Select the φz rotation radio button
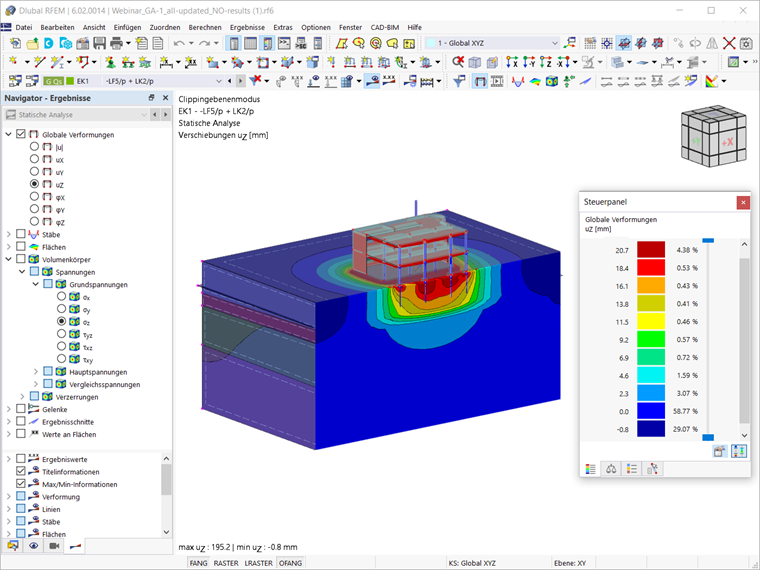 34,222
